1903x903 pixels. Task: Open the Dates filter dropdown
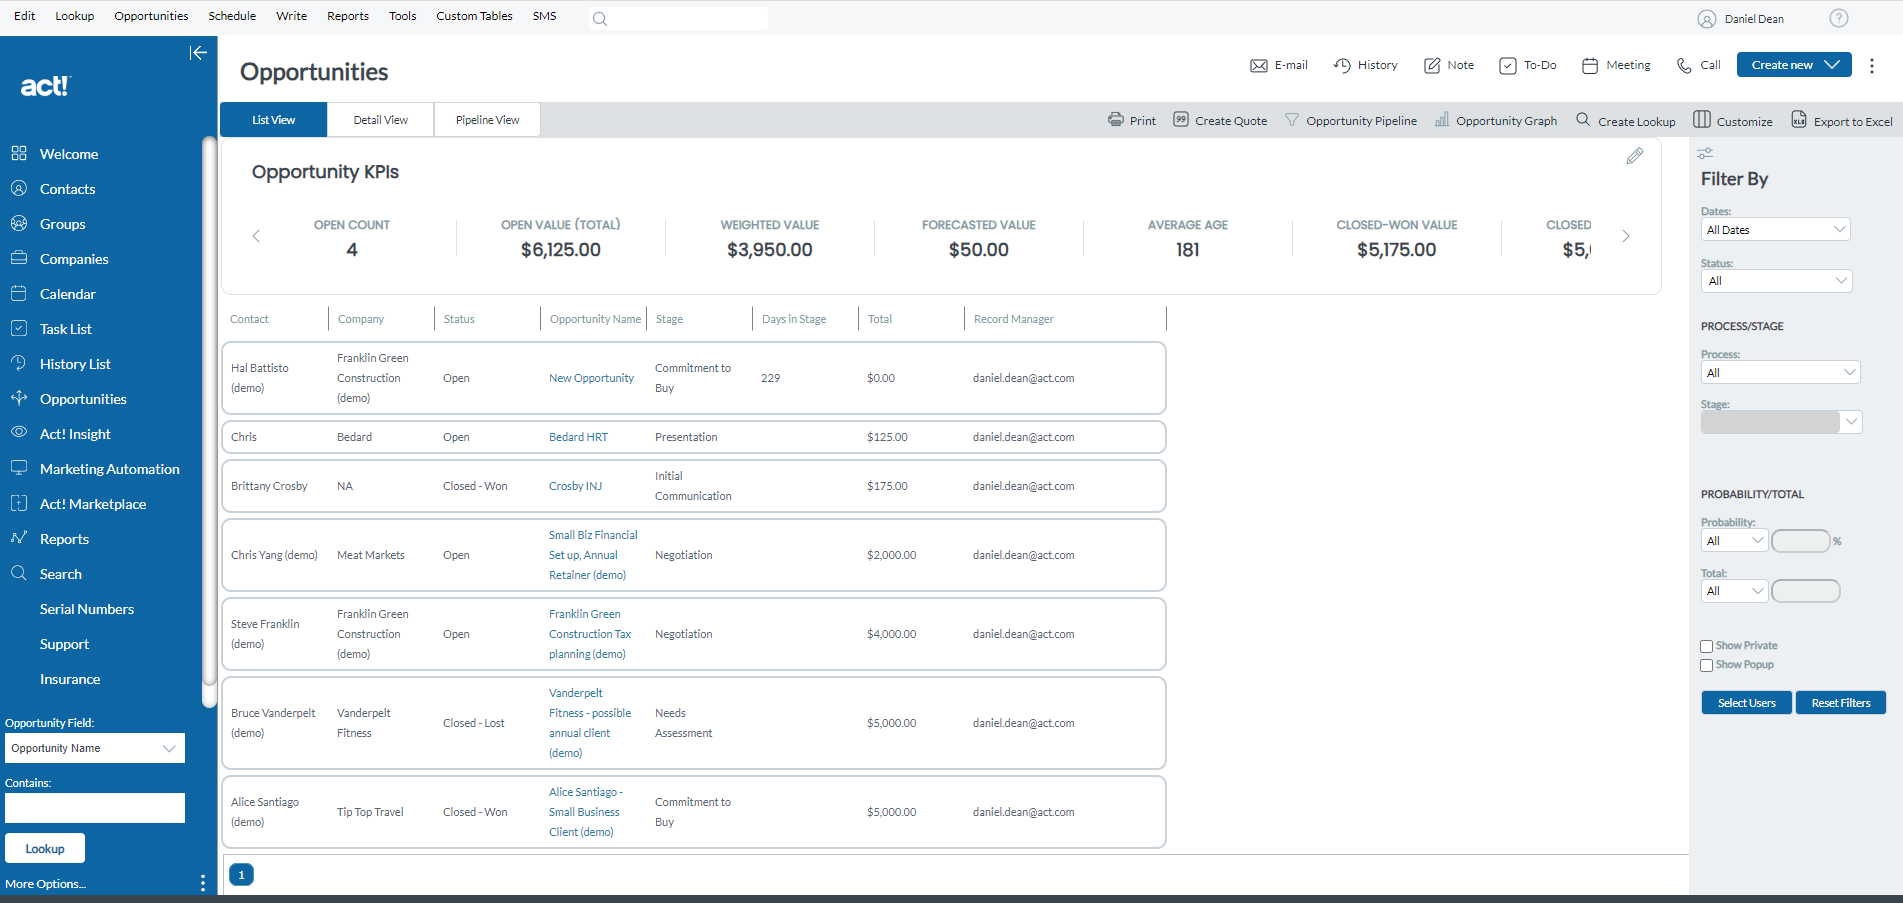(1775, 229)
